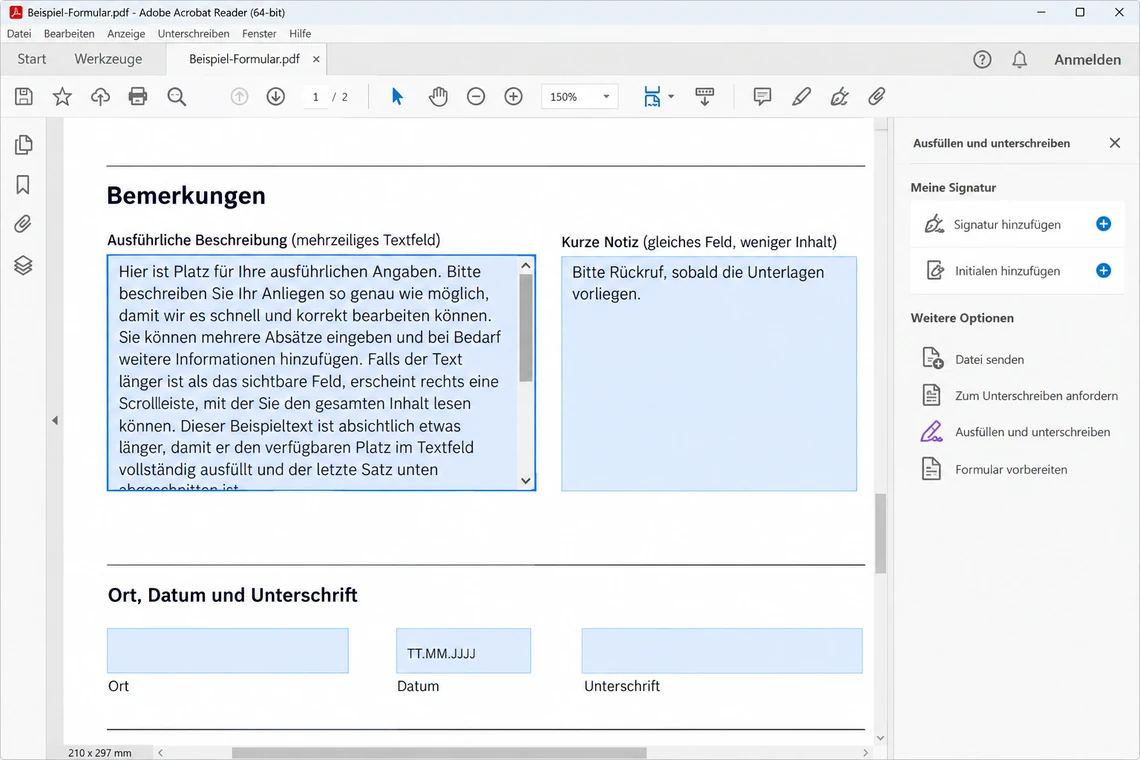This screenshot has width=1140, height=760.
Task: Click the Ort, Datum und Unterschrift heading
Action: point(233,595)
